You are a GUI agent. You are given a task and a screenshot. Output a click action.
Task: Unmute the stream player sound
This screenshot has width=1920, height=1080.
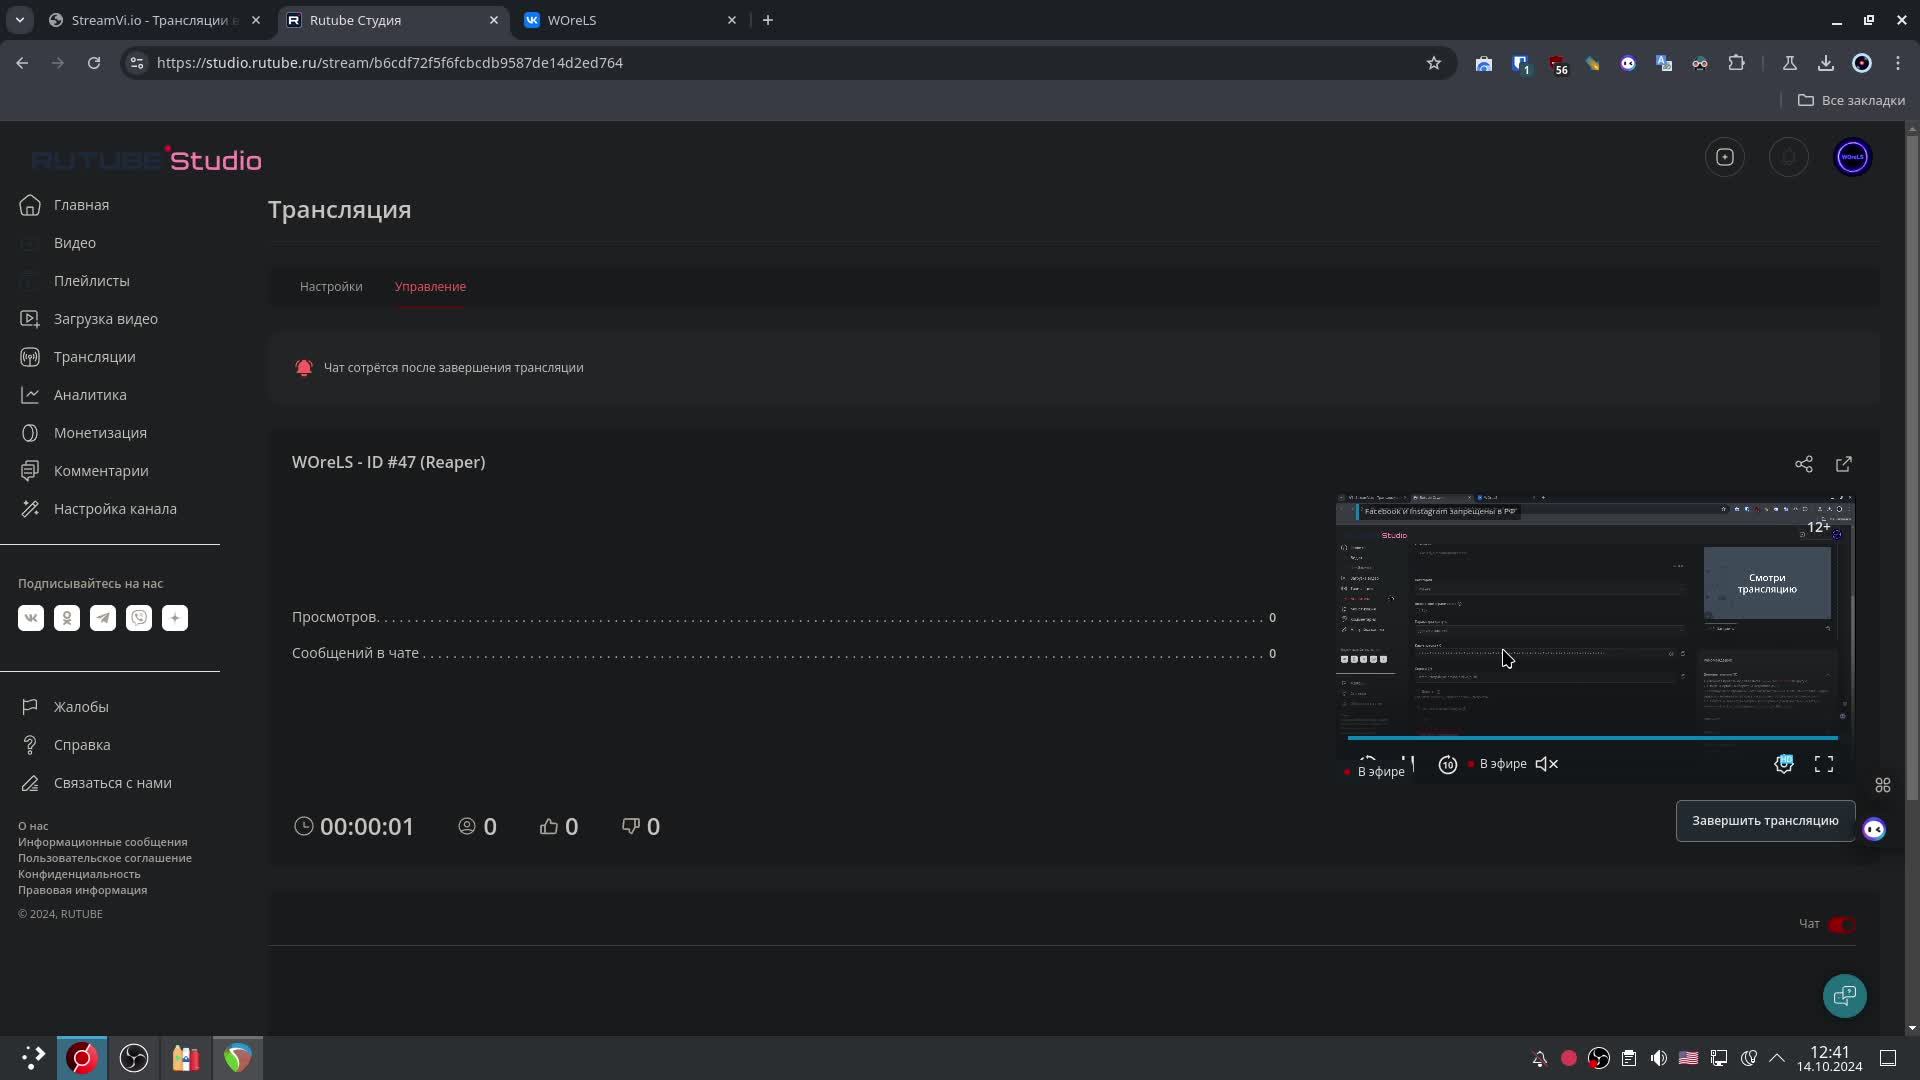(x=1547, y=764)
